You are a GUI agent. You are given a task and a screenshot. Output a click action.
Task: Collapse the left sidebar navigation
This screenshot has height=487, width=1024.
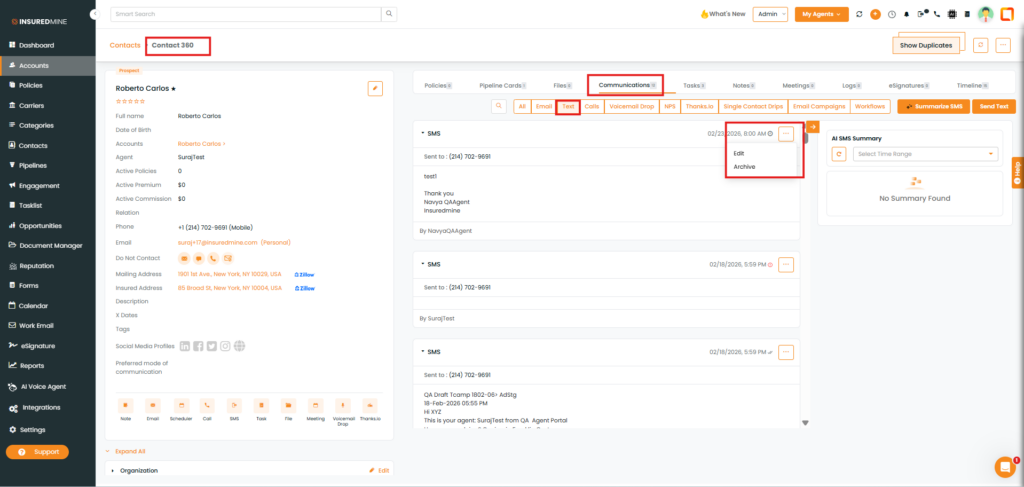(x=93, y=14)
